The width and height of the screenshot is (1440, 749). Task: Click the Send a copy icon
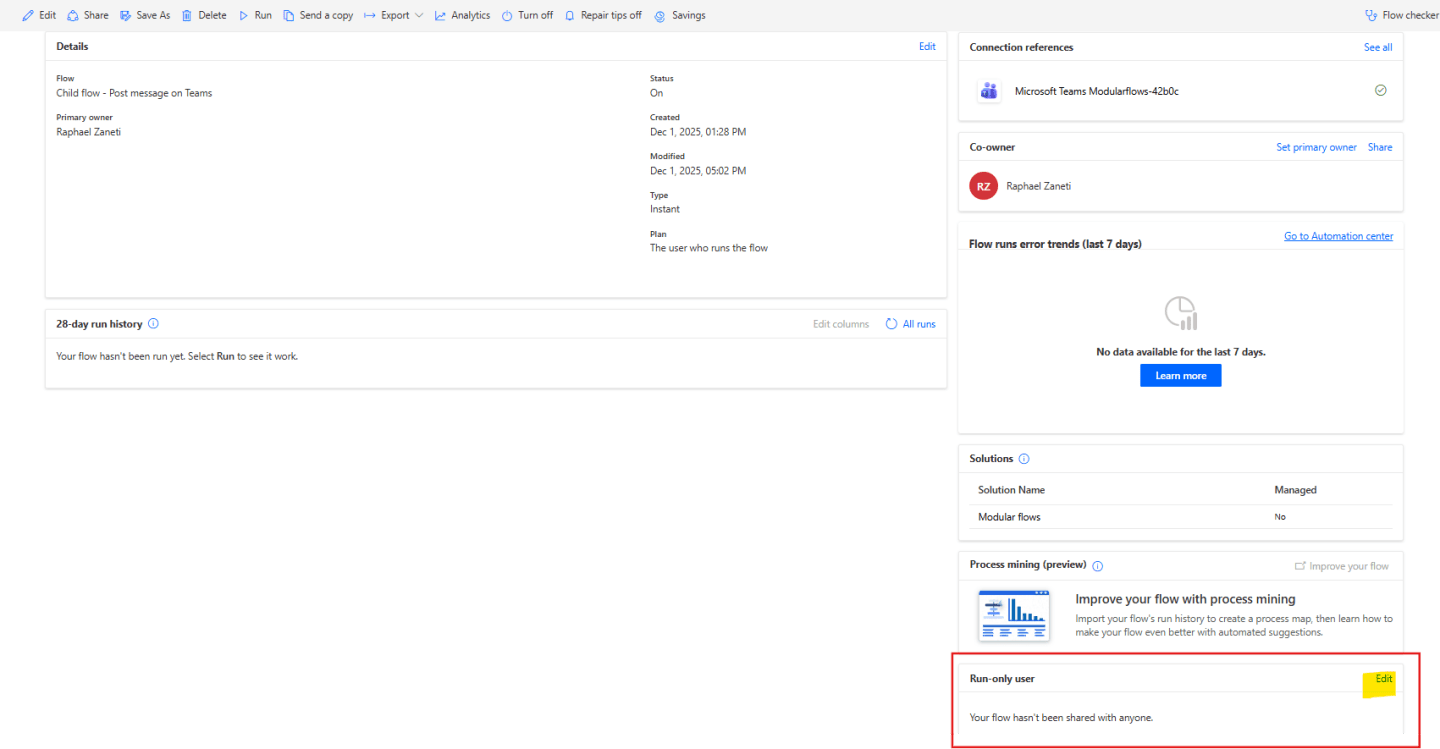289,15
